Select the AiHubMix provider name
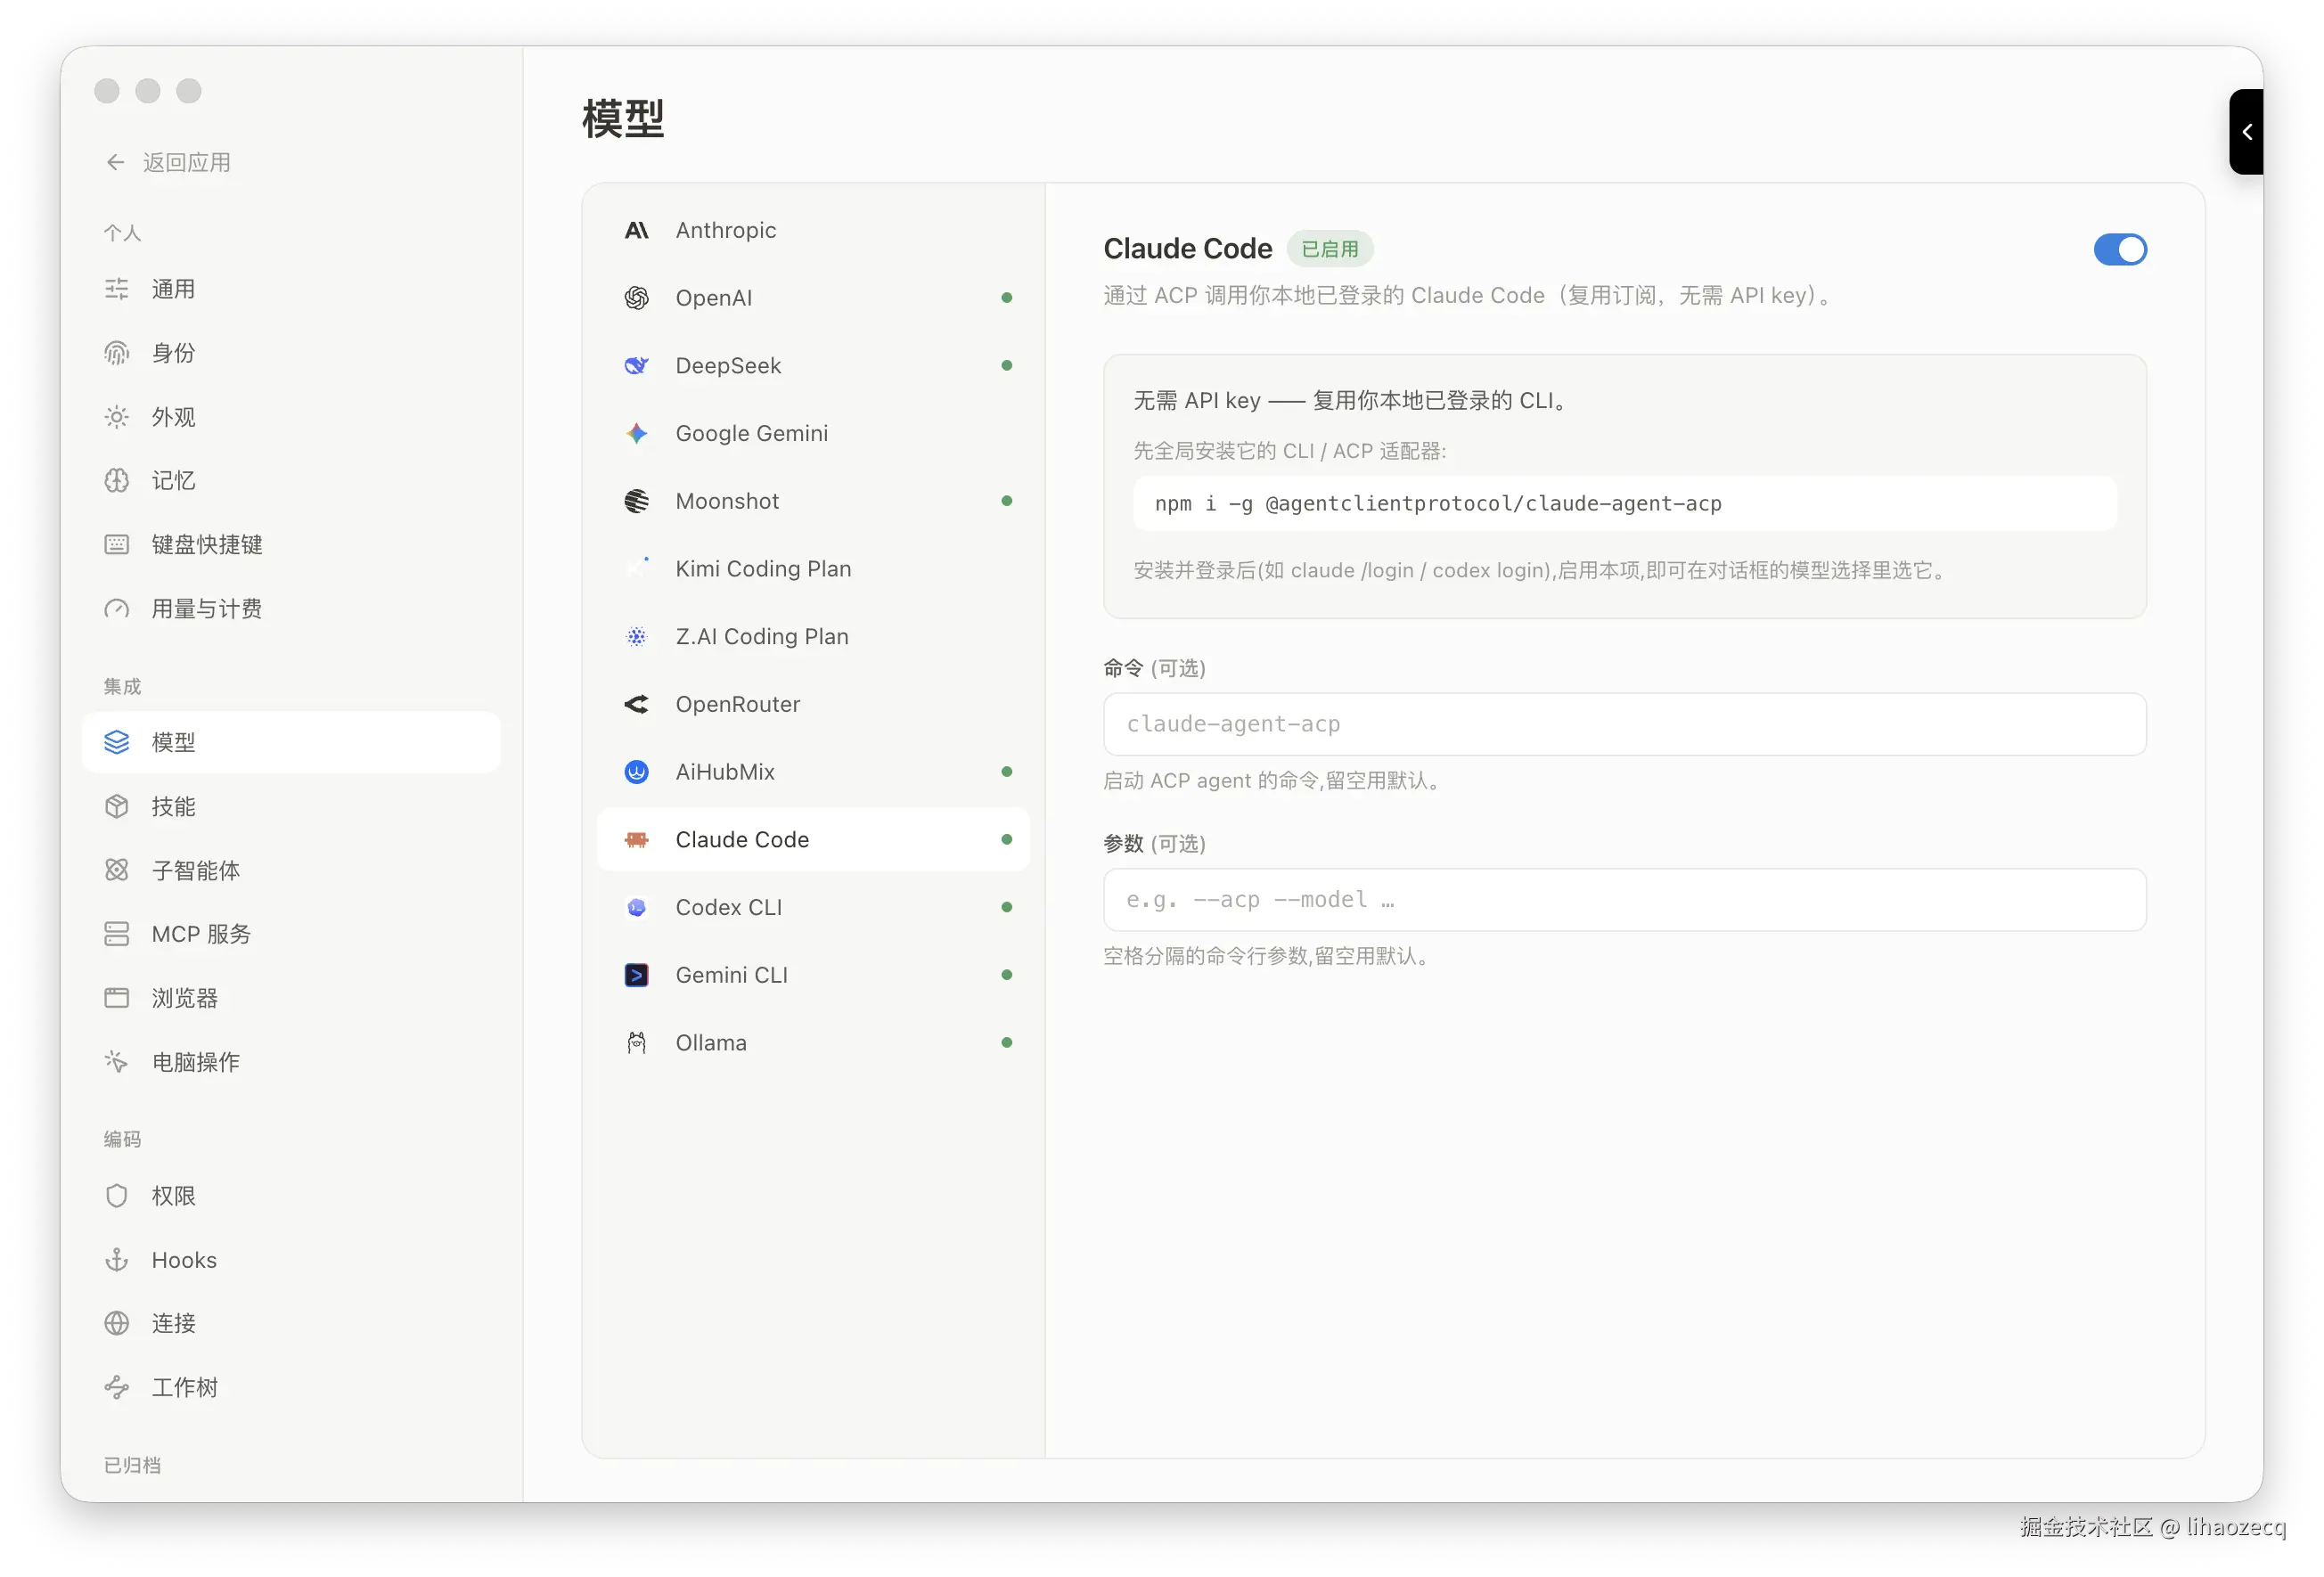 click(x=725, y=772)
